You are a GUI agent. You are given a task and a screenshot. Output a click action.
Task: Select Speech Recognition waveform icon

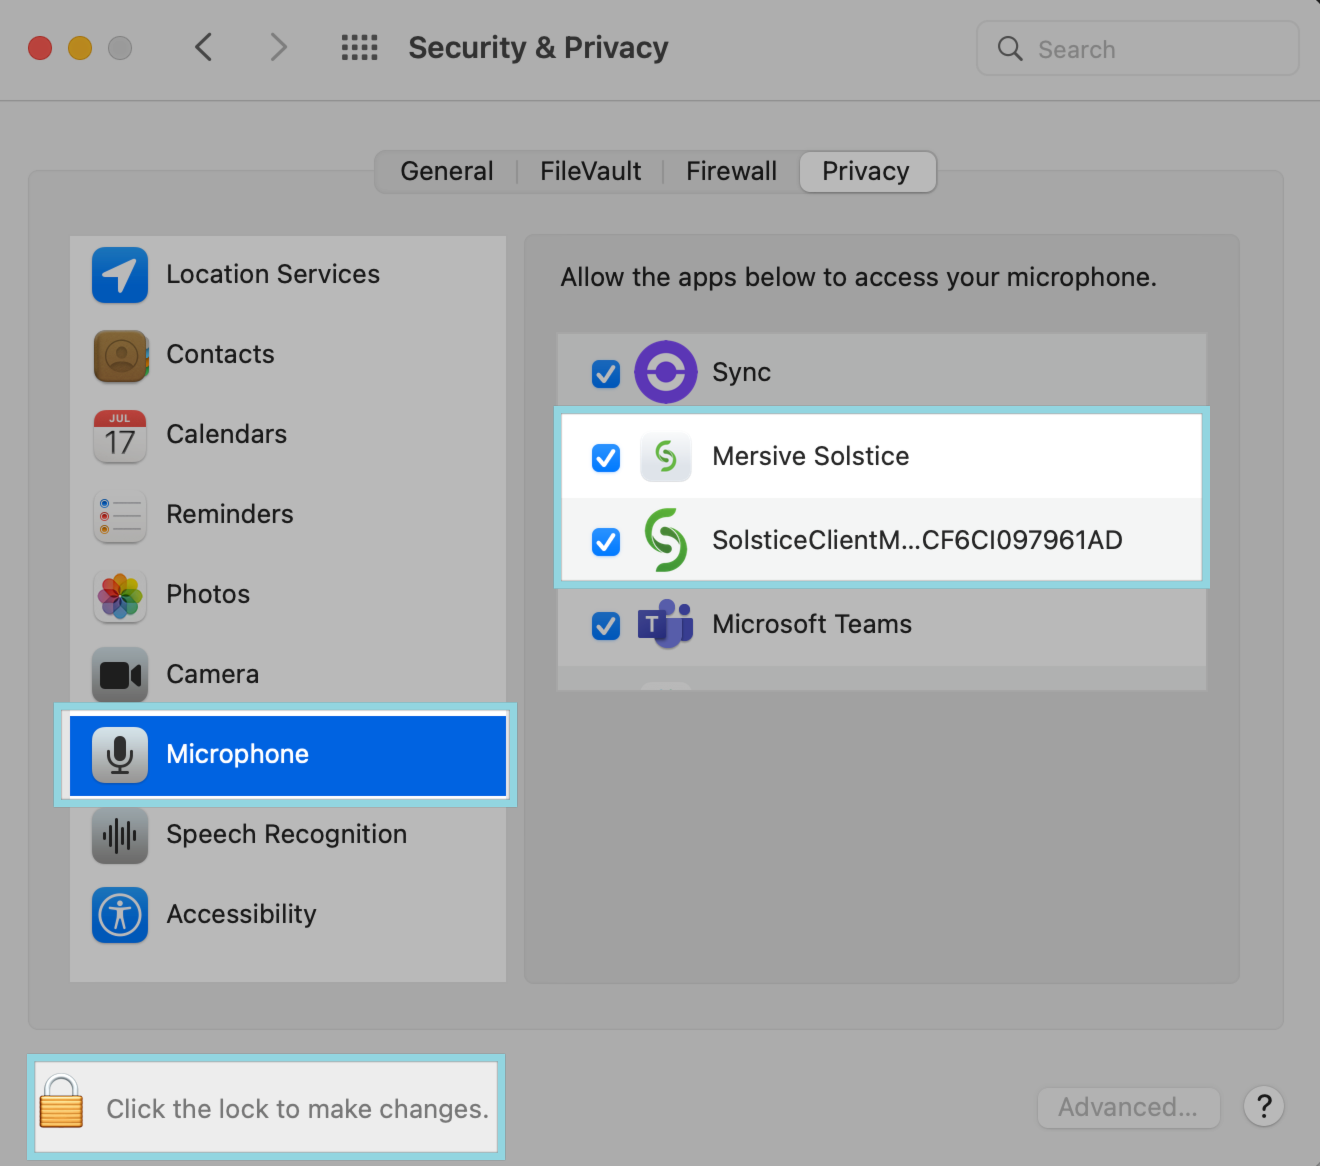(x=120, y=835)
